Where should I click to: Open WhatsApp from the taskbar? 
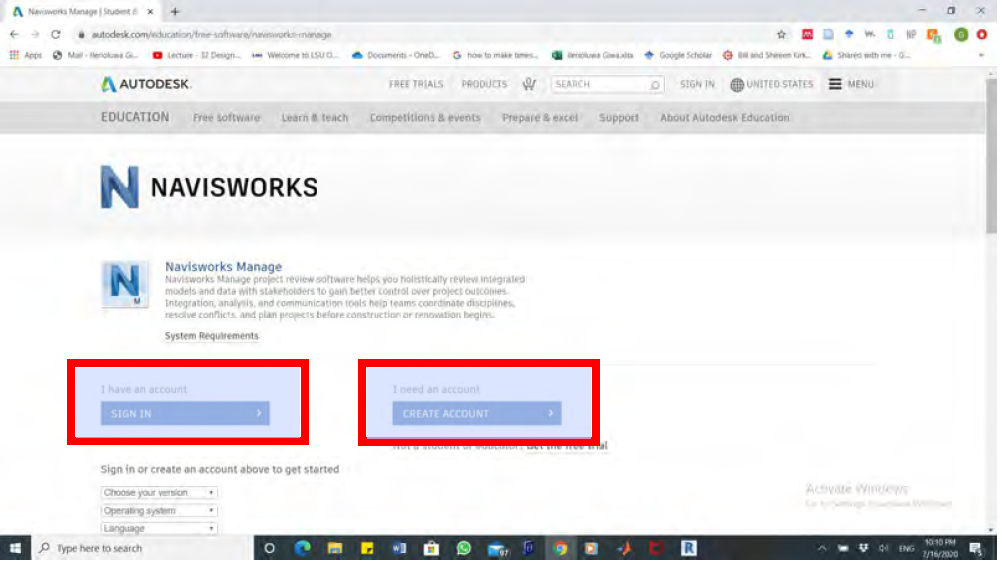463,548
